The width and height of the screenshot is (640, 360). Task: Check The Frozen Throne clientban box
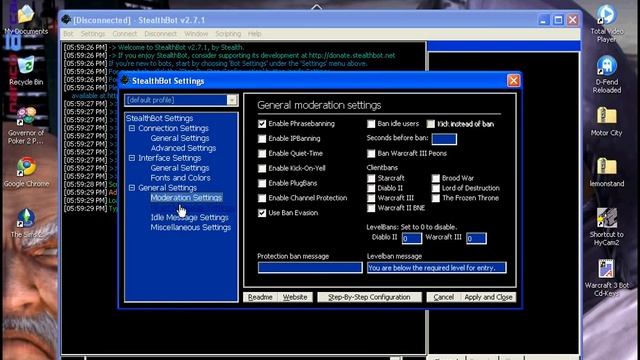436,198
